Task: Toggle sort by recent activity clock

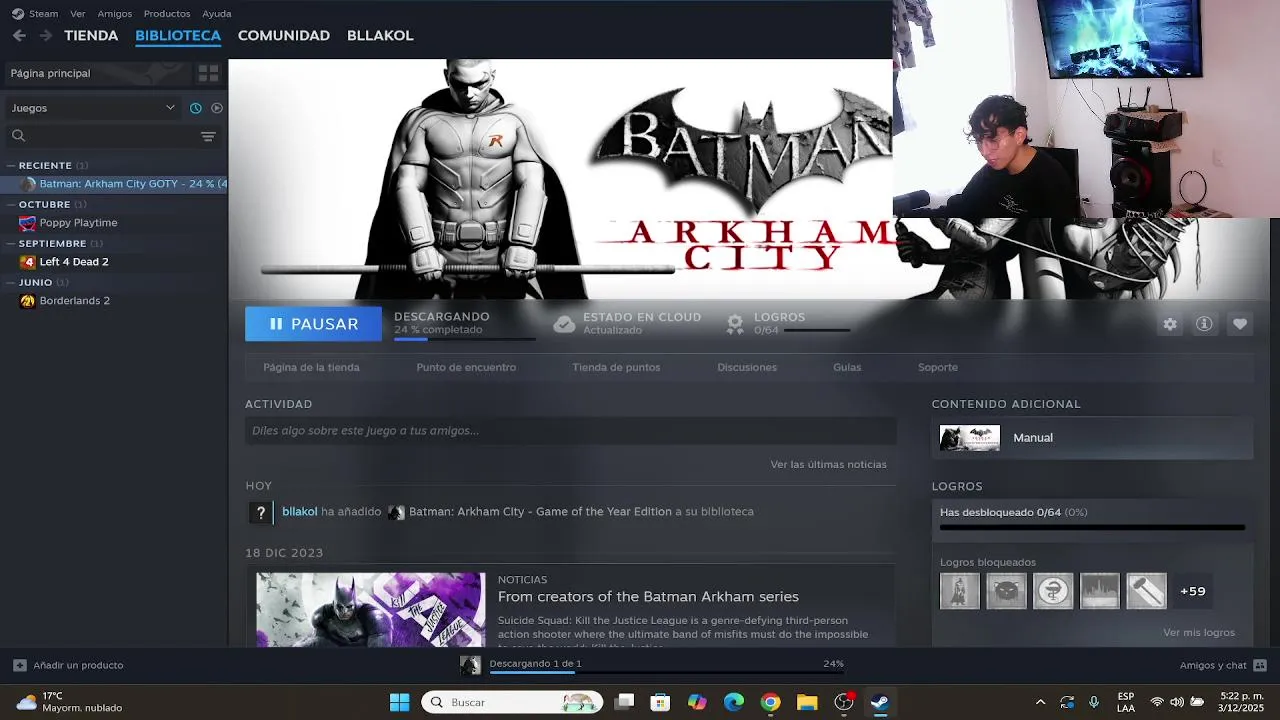Action: 196,108
